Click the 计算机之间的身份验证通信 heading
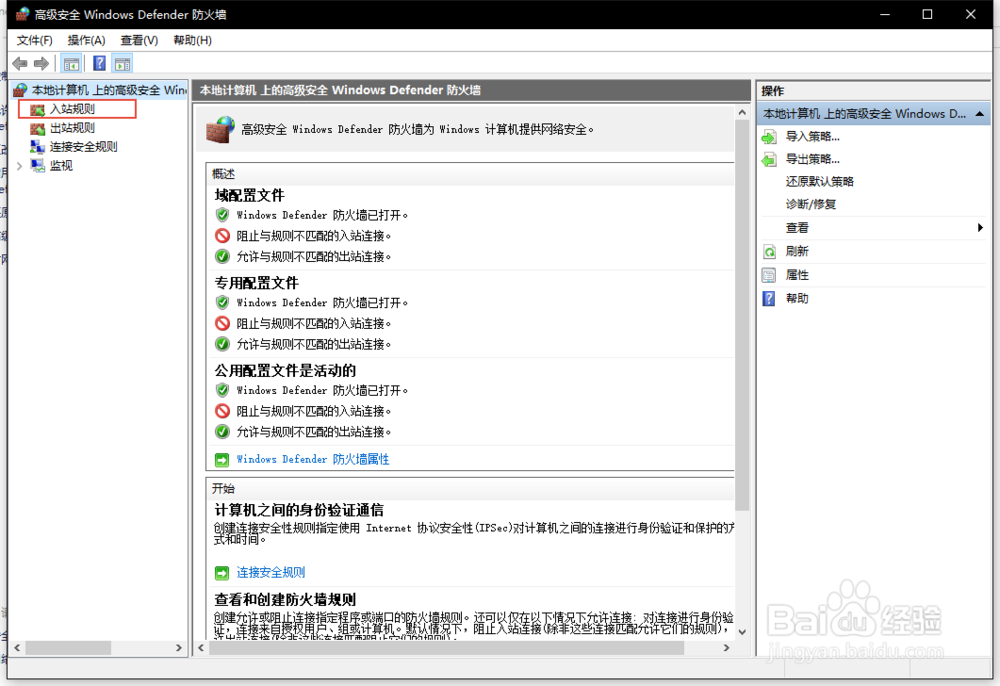1000x686 pixels. [x=299, y=510]
